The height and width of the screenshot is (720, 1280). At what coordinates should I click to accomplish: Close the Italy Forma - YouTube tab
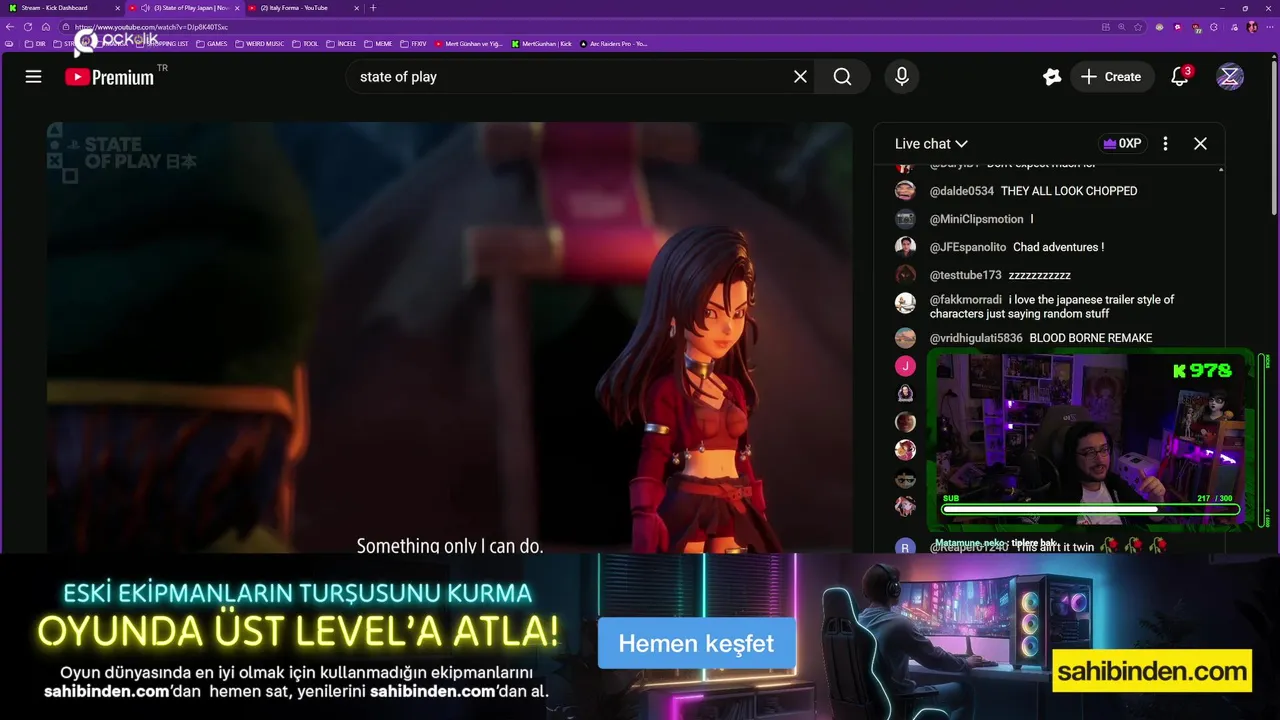coord(356,8)
